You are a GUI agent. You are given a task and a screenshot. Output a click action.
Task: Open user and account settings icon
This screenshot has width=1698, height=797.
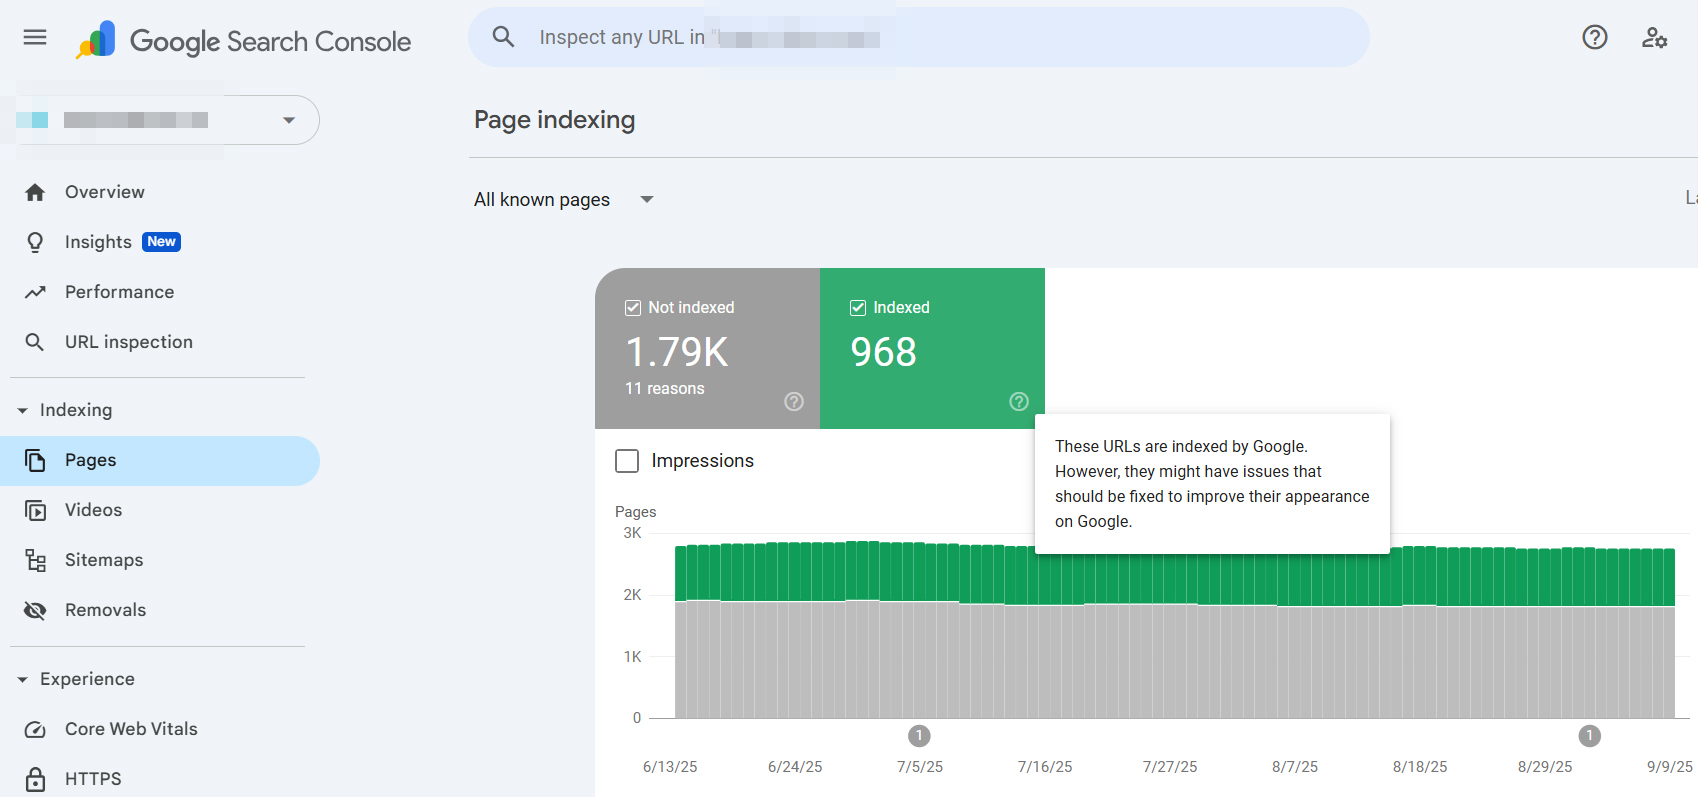pyautogui.click(x=1654, y=38)
